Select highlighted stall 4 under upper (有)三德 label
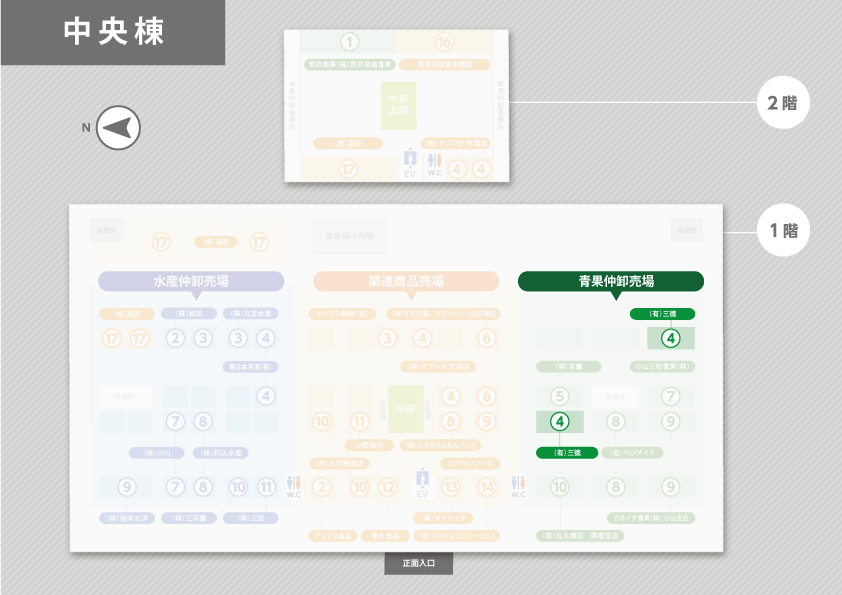This screenshot has width=842, height=595. (671, 338)
